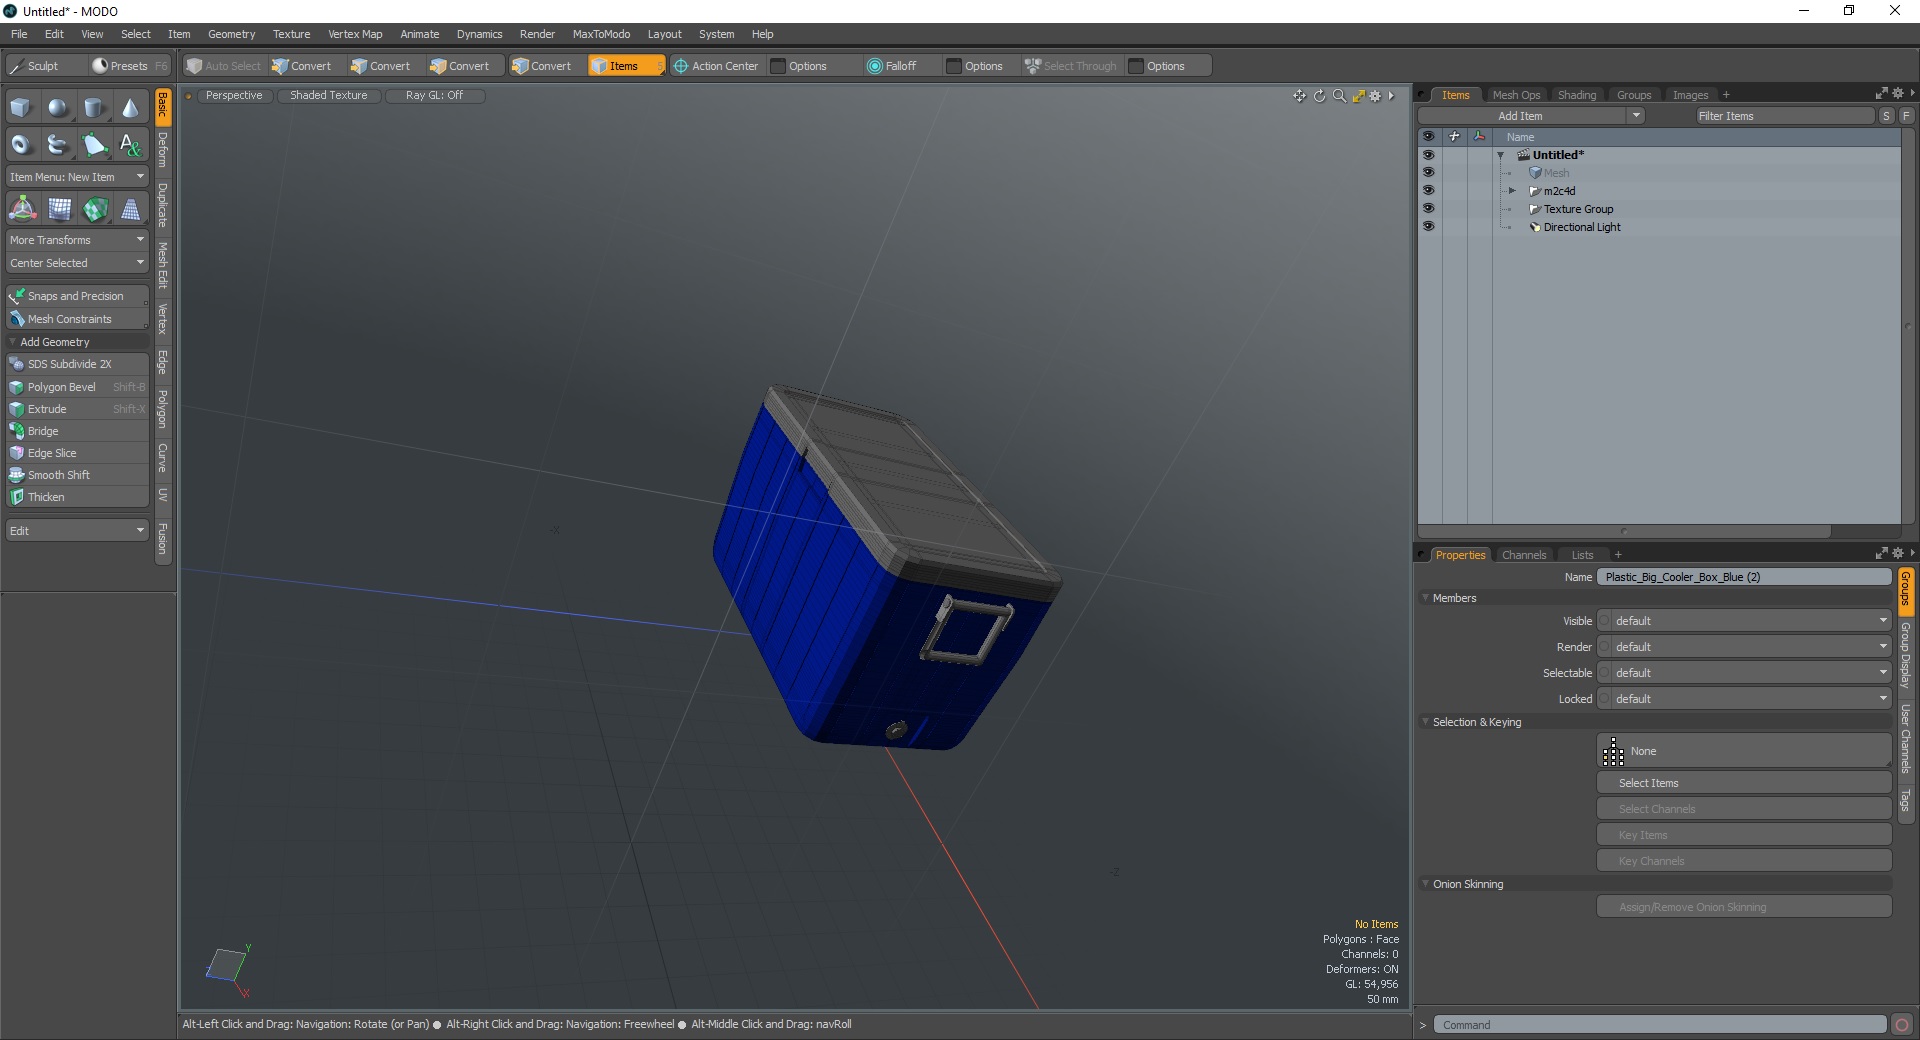
Task: Select the soft deform grid tool
Action: (59, 209)
